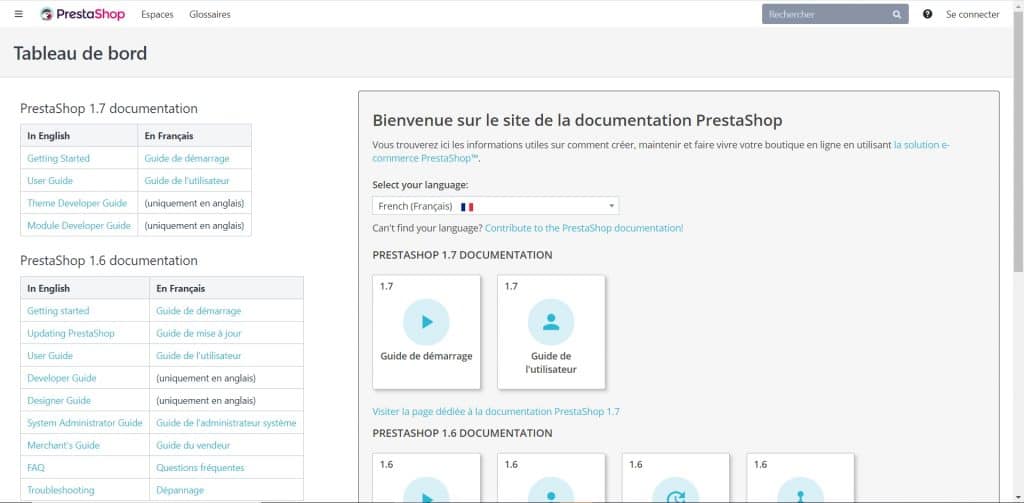Image resolution: width=1024 pixels, height=503 pixels.
Task: Open 1.7 'Guide de démarrage' table link
Action: pos(187,158)
